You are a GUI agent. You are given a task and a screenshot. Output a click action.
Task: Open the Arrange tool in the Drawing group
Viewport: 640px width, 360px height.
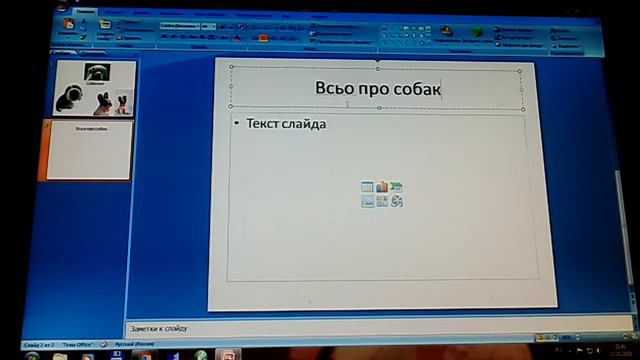[446, 32]
